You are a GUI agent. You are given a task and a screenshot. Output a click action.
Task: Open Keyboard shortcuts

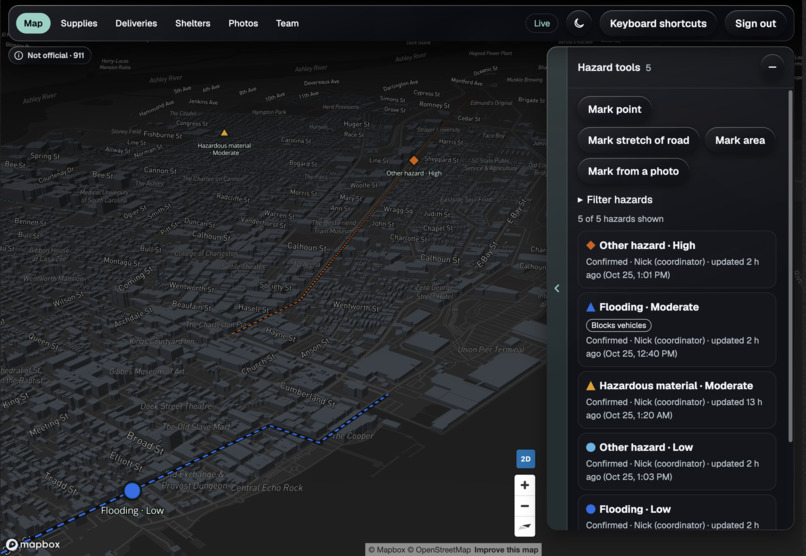(x=658, y=23)
